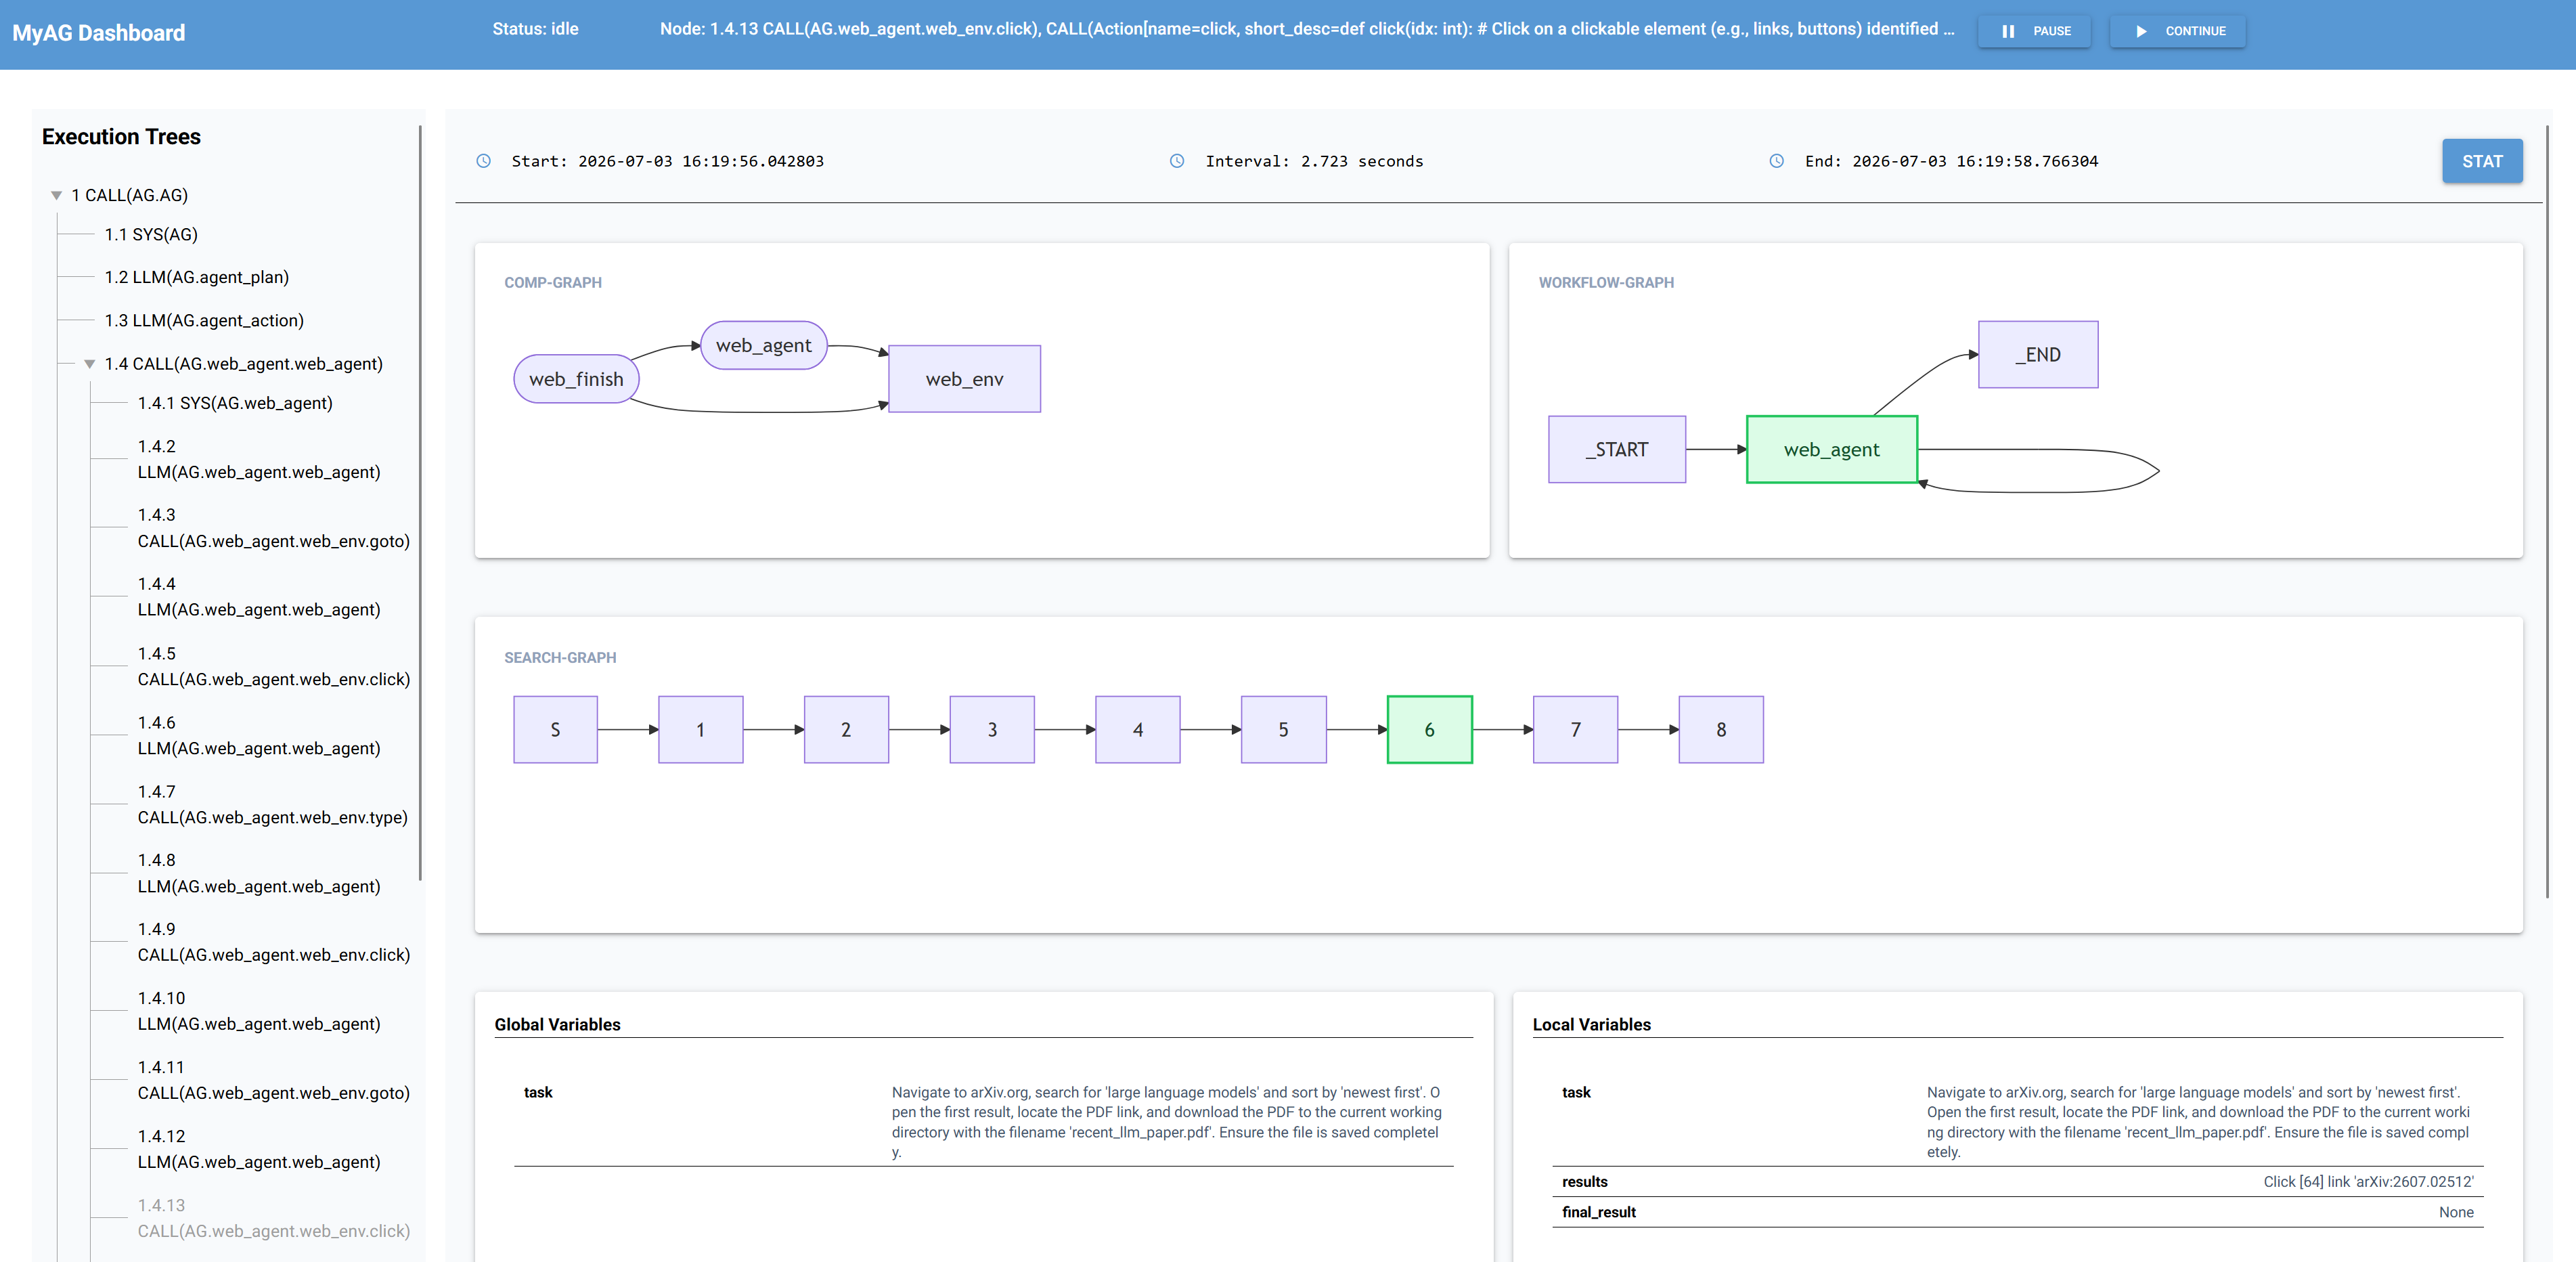Select search-graph node 4
2576x1262 pixels.
click(x=1138, y=730)
